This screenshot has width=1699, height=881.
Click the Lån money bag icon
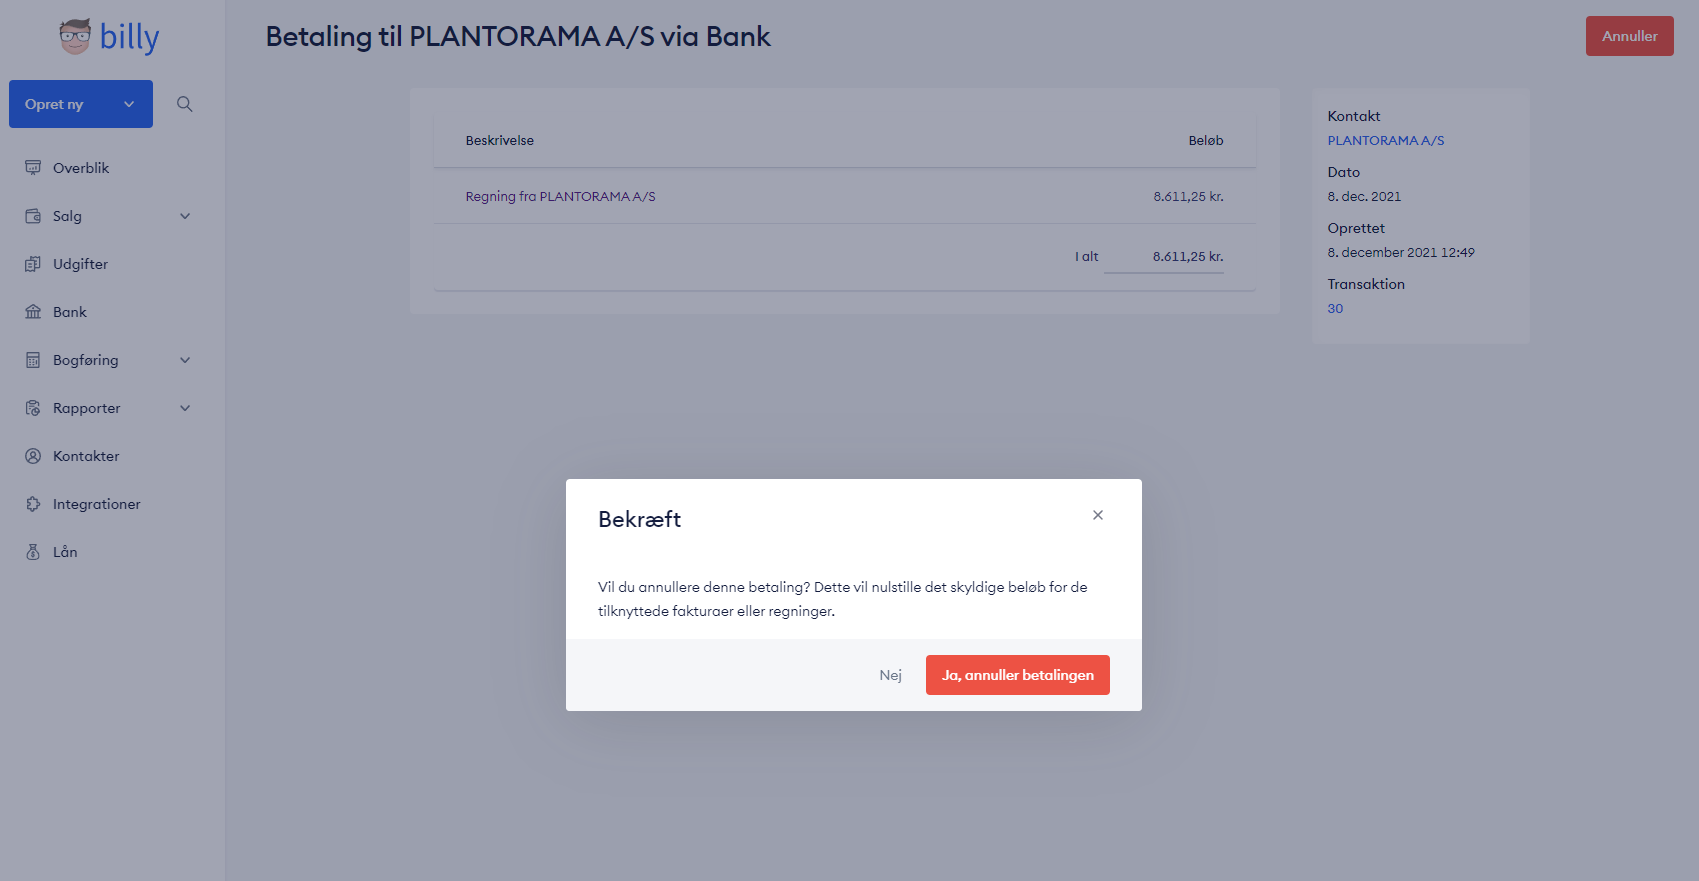33,552
